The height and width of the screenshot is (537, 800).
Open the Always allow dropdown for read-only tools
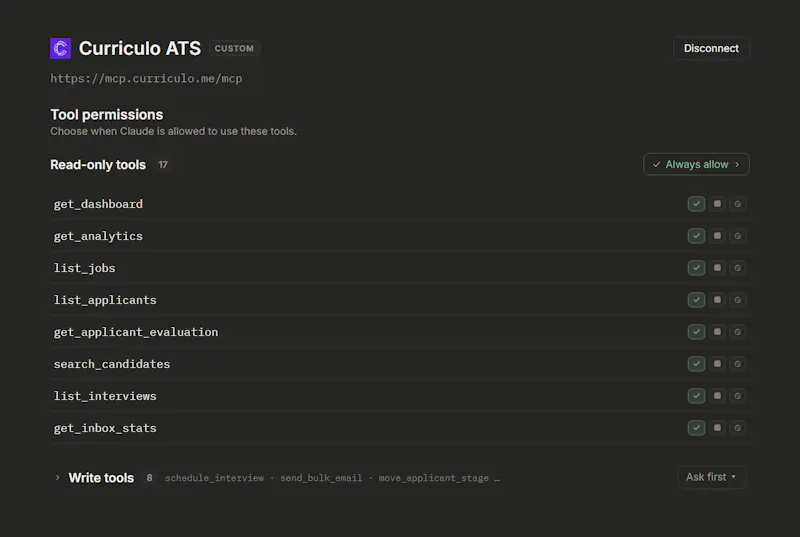point(696,164)
